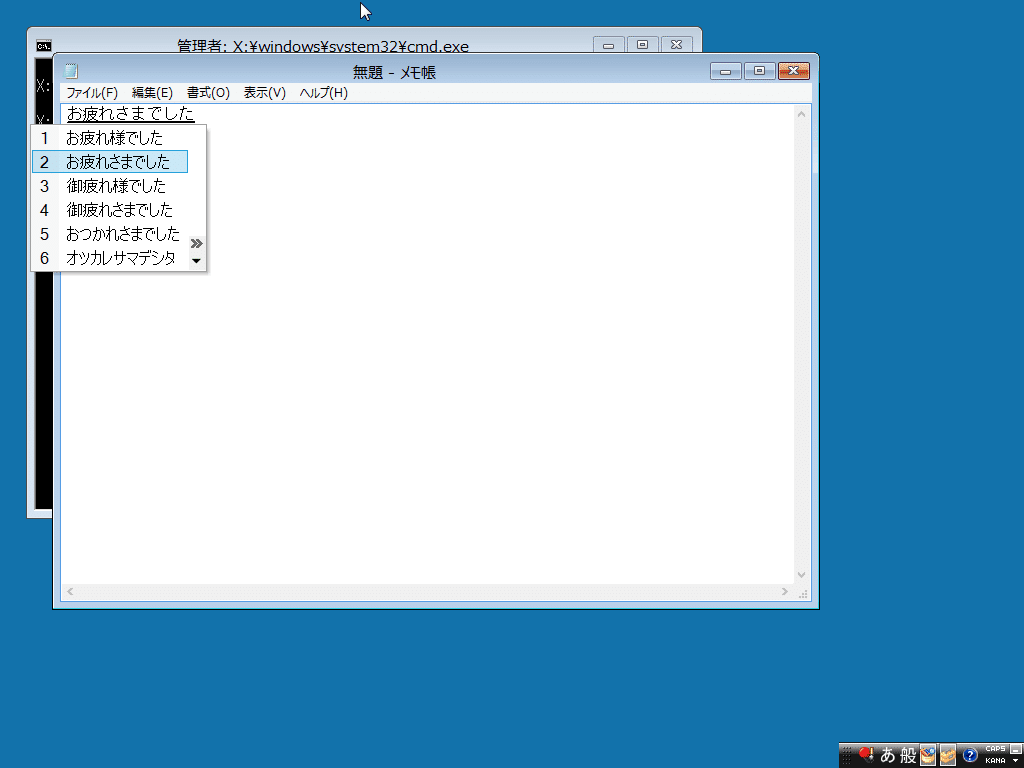Viewport: 1024px width, 768px height.
Task: Click the Notepad icon in title bar
Action: pyautogui.click(x=71, y=71)
